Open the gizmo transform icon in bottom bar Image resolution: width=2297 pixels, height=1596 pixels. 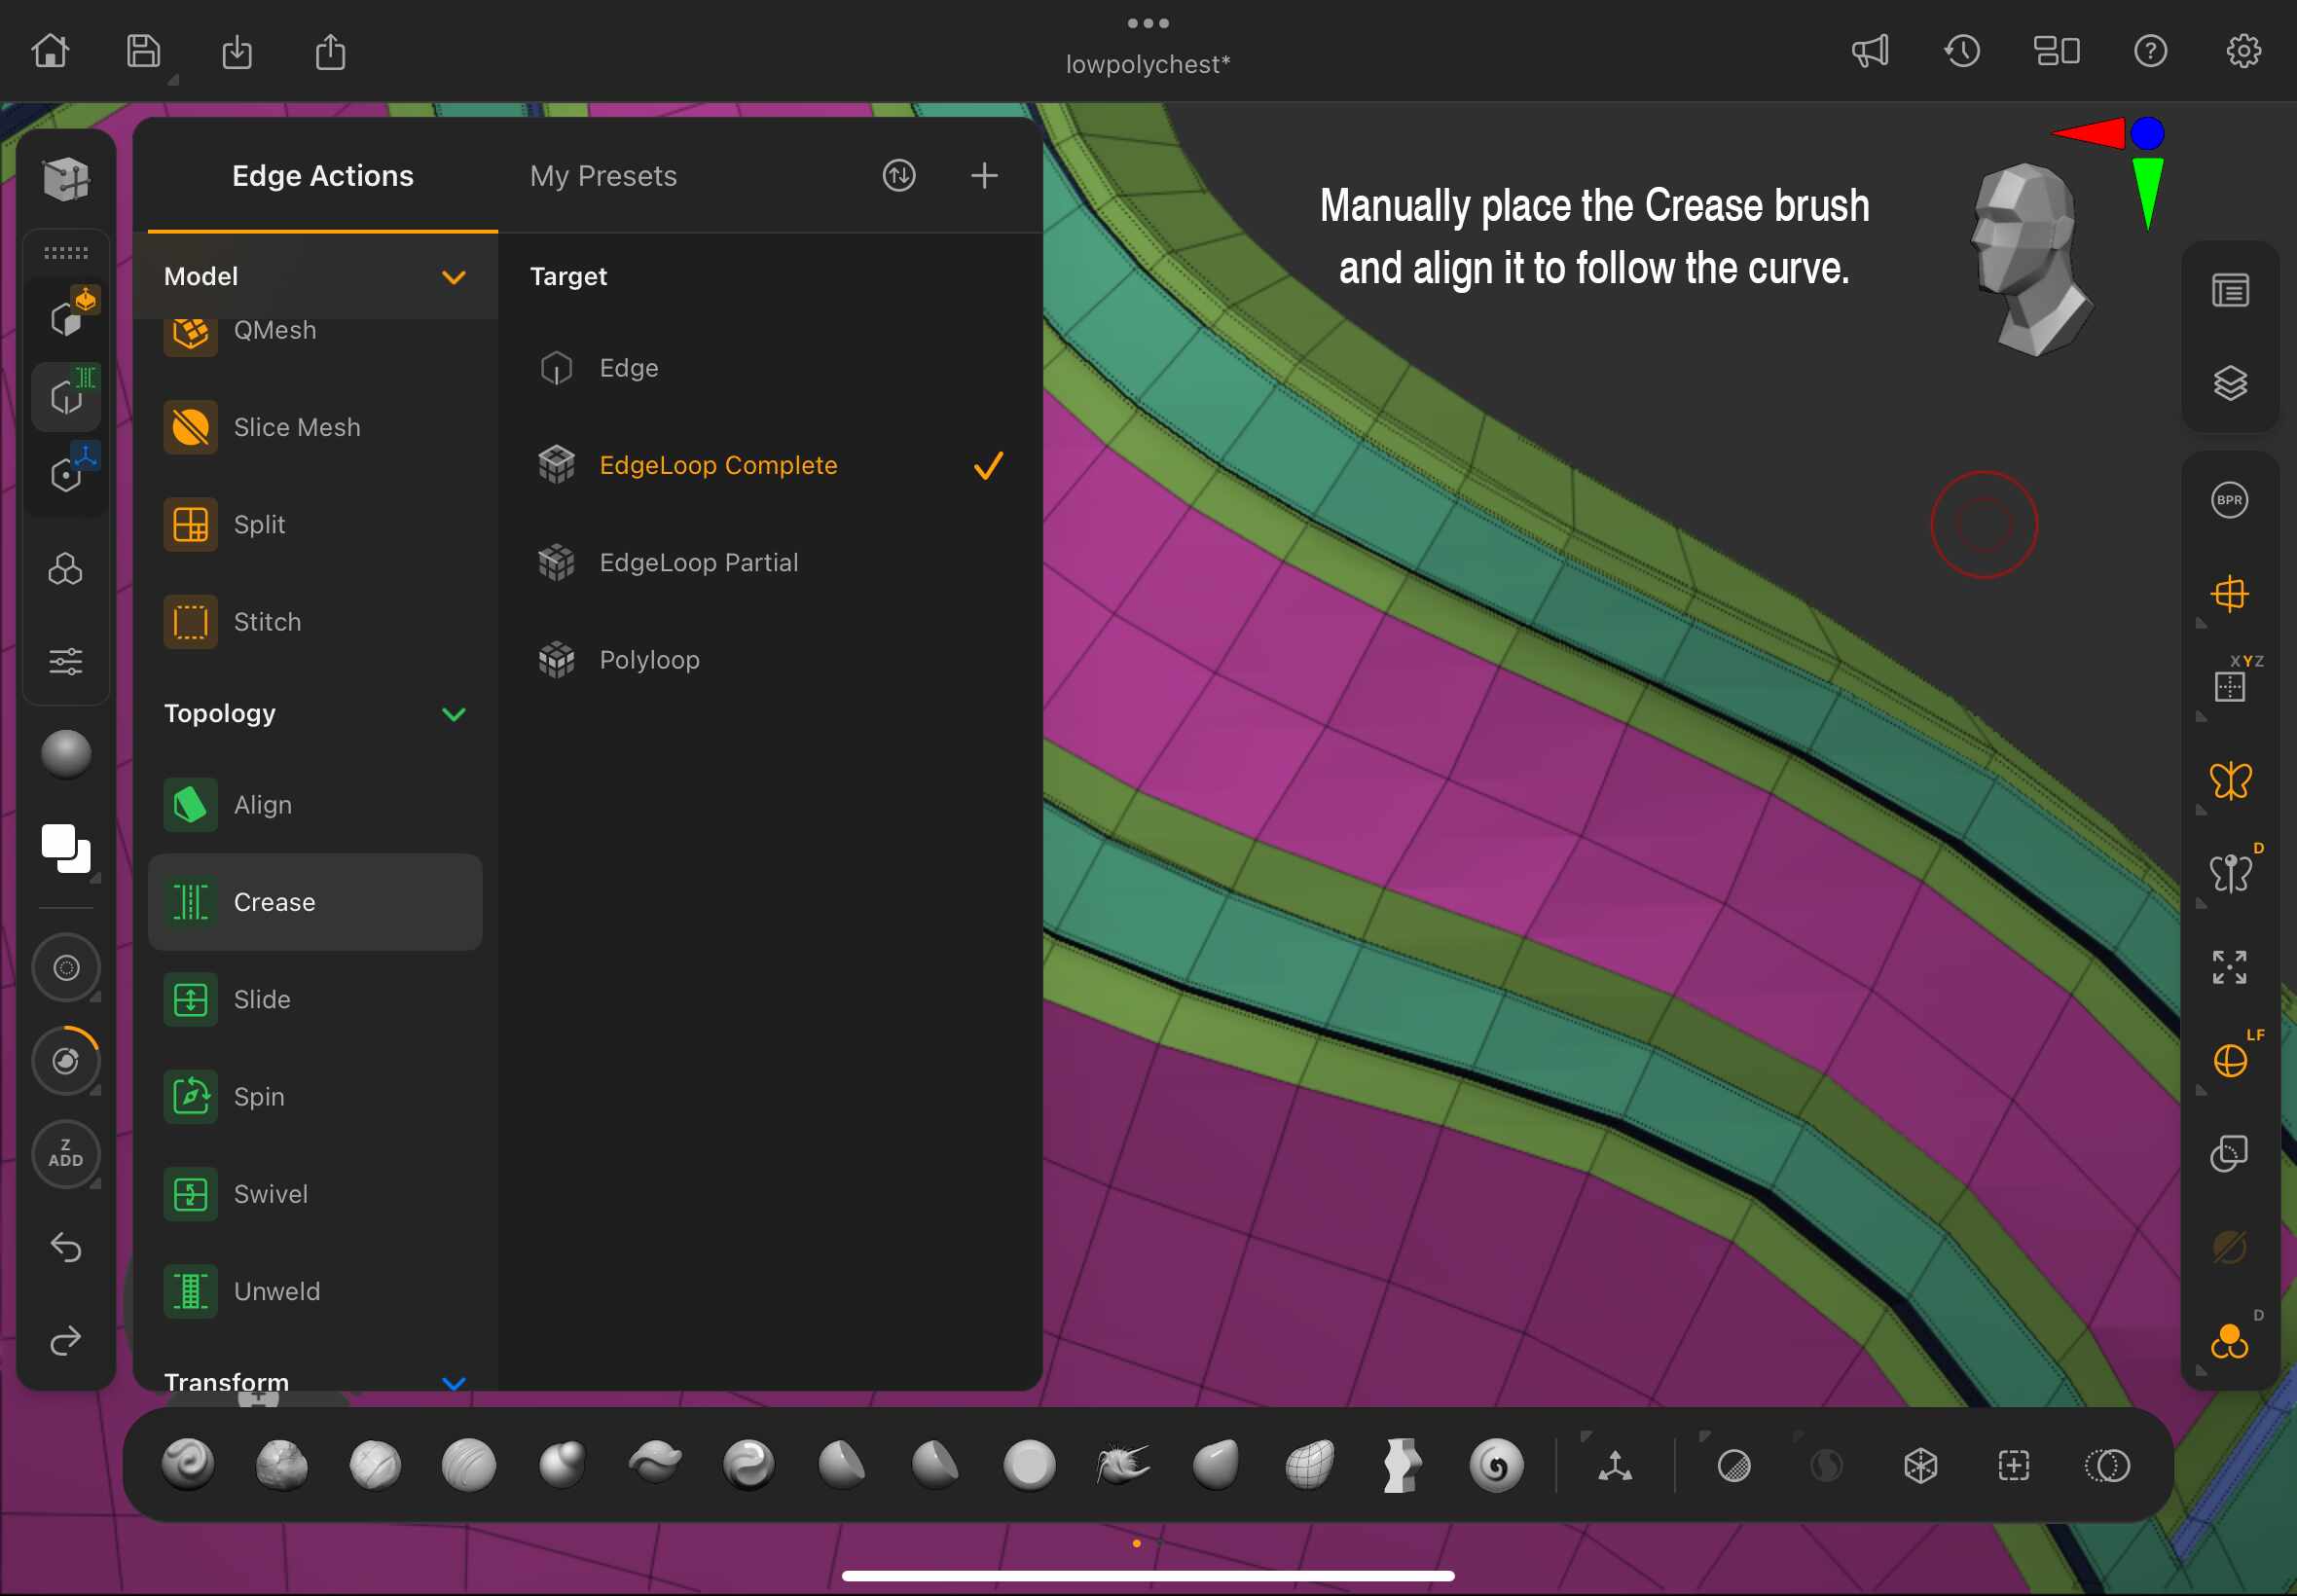click(1614, 1466)
